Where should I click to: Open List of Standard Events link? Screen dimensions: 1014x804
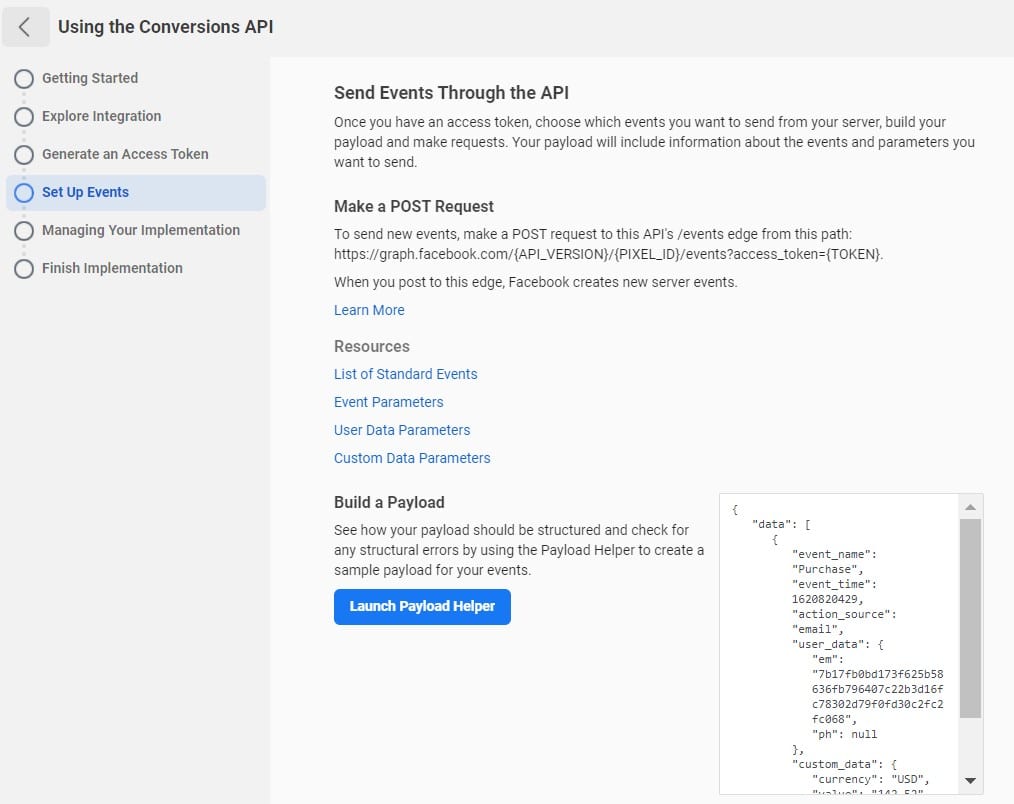[405, 374]
